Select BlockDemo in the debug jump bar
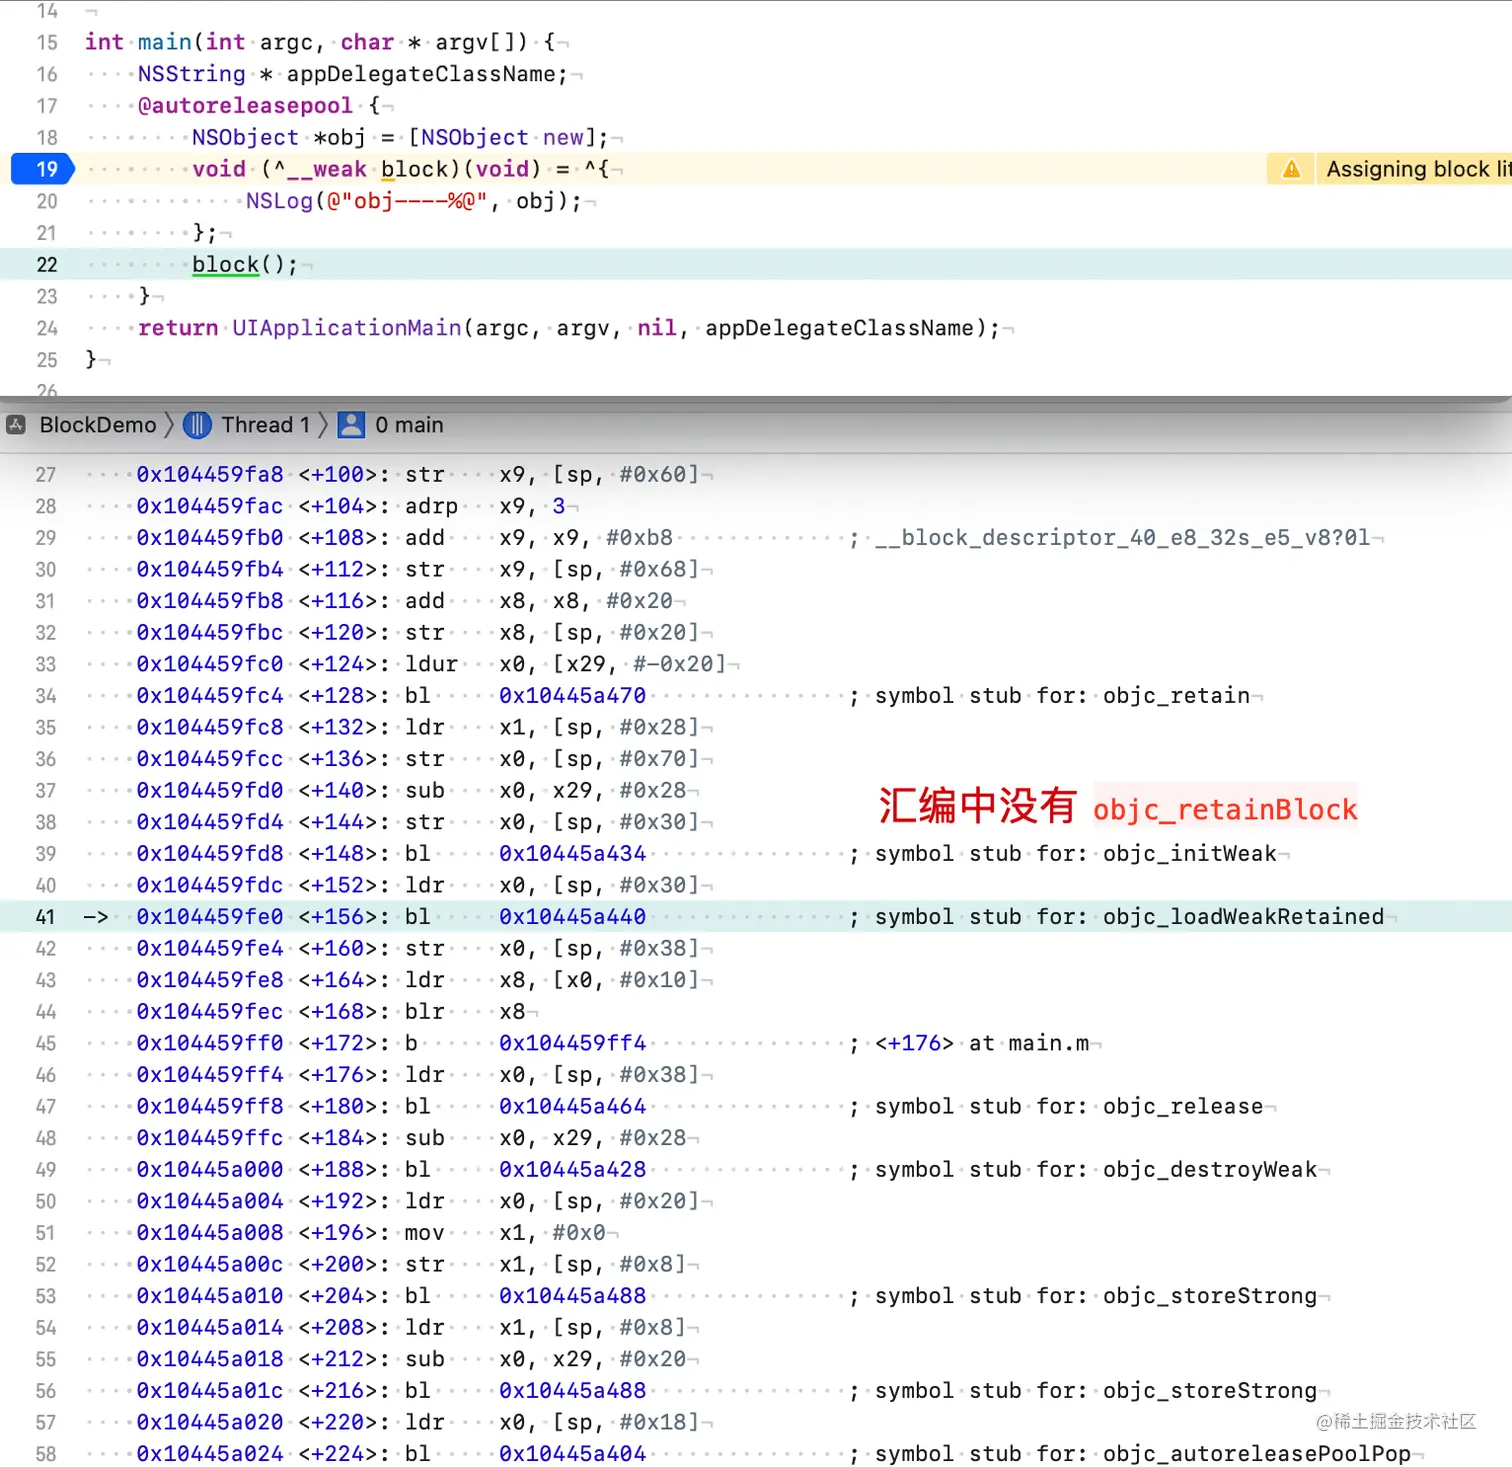The width and height of the screenshot is (1512, 1467). coord(98,425)
